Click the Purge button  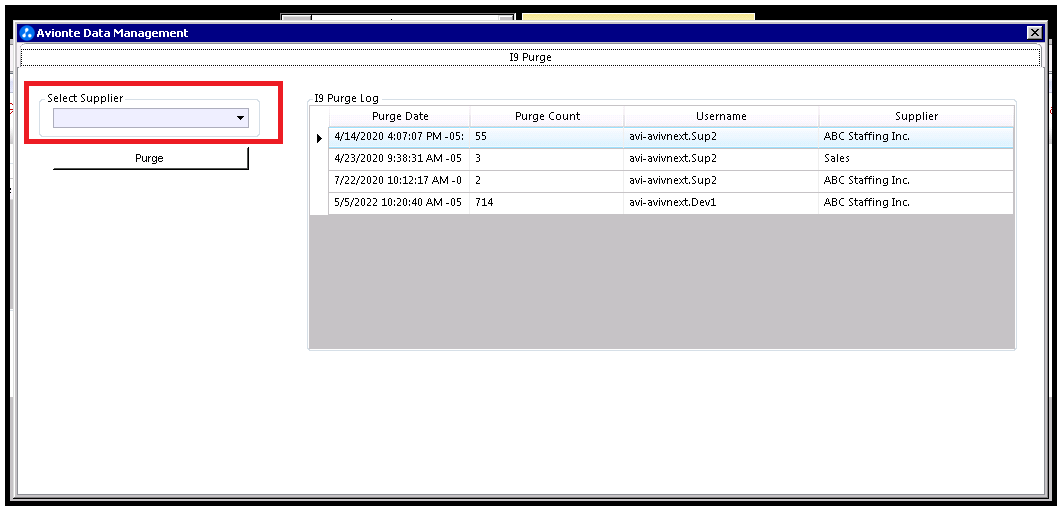[x=151, y=158]
